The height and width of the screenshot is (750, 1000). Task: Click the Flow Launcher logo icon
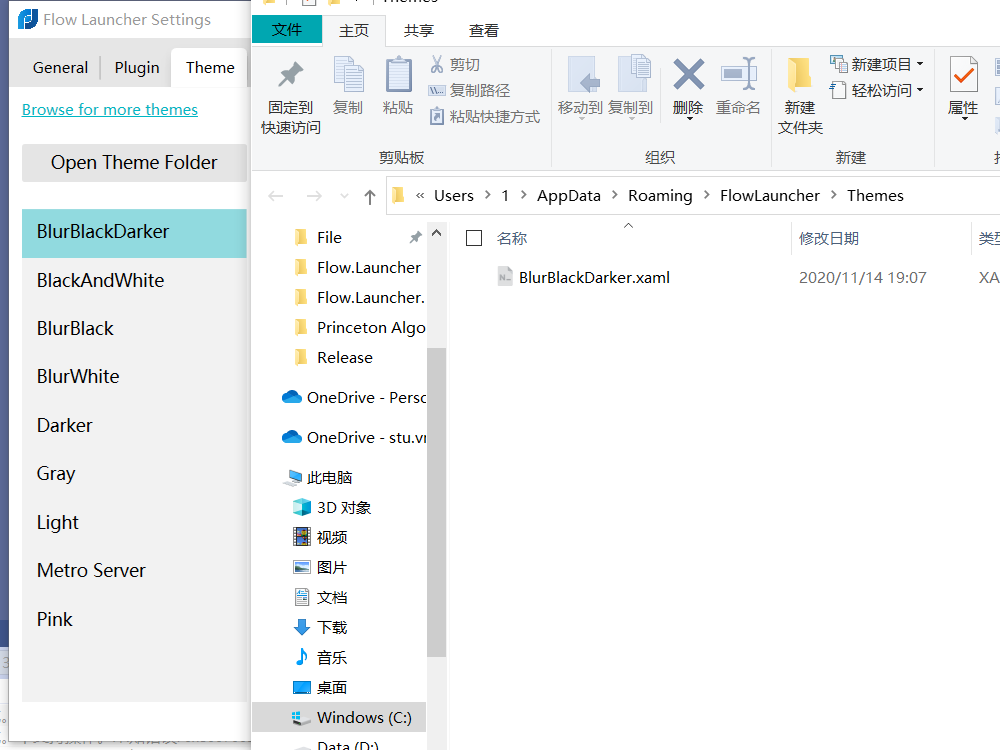click(x=28, y=19)
